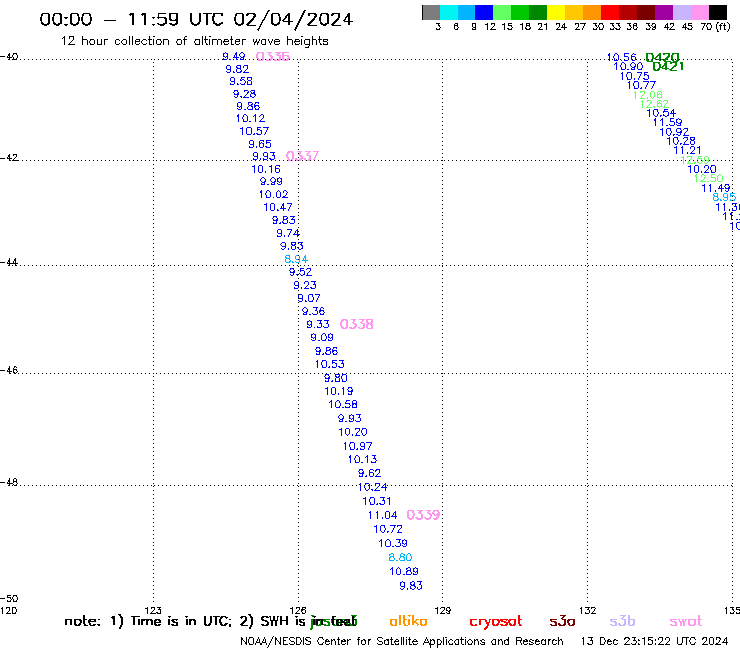Image resolution: width=740 pixels, height=650 pixels.
Task: Click the 'note: 1) Time is in UTC' text
Action: (x=148, y=621)
